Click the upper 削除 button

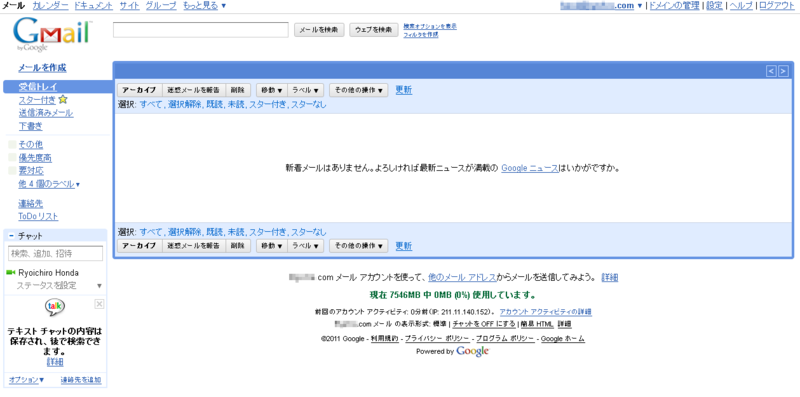point(238,90)
